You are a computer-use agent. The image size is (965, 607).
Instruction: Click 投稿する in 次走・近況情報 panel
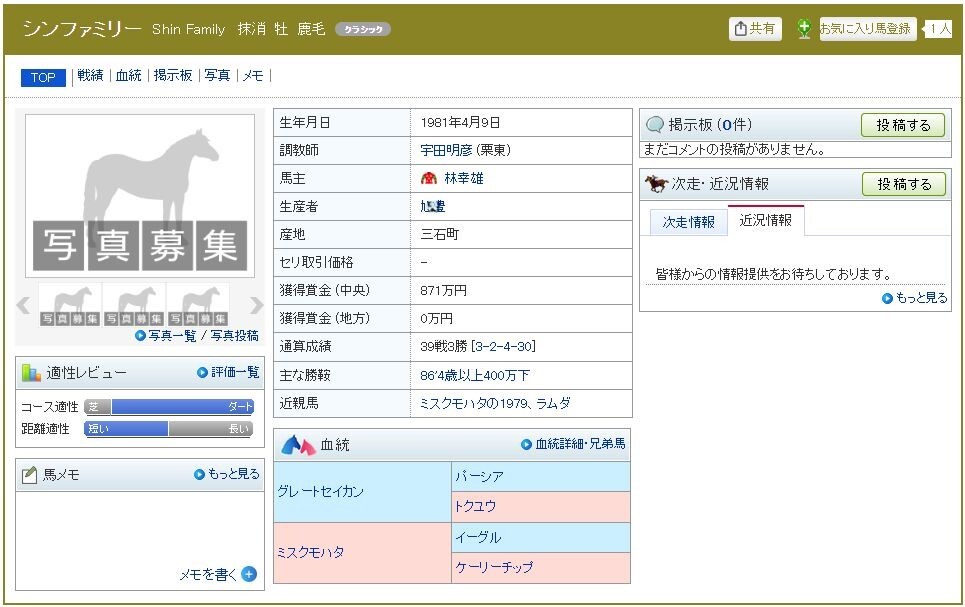pyautogui.click(x=903, y=184)
